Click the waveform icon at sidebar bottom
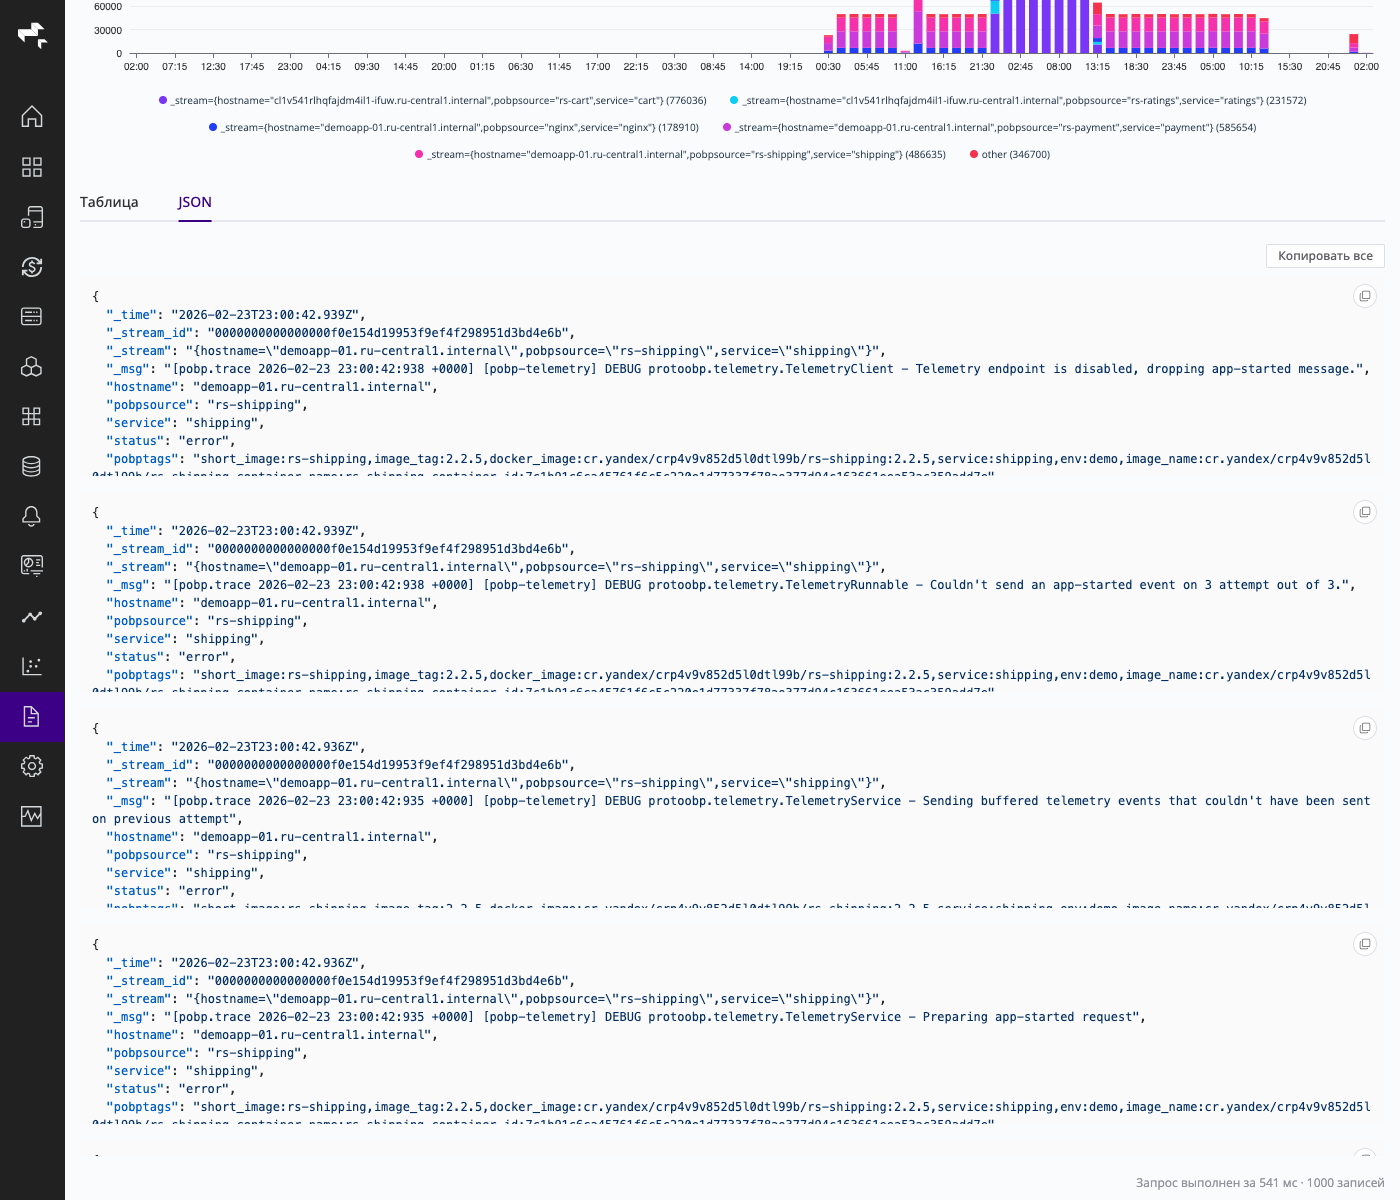Image resolution: width=1400 pixels, height=1200 pixels. click(x=32, y=817)
